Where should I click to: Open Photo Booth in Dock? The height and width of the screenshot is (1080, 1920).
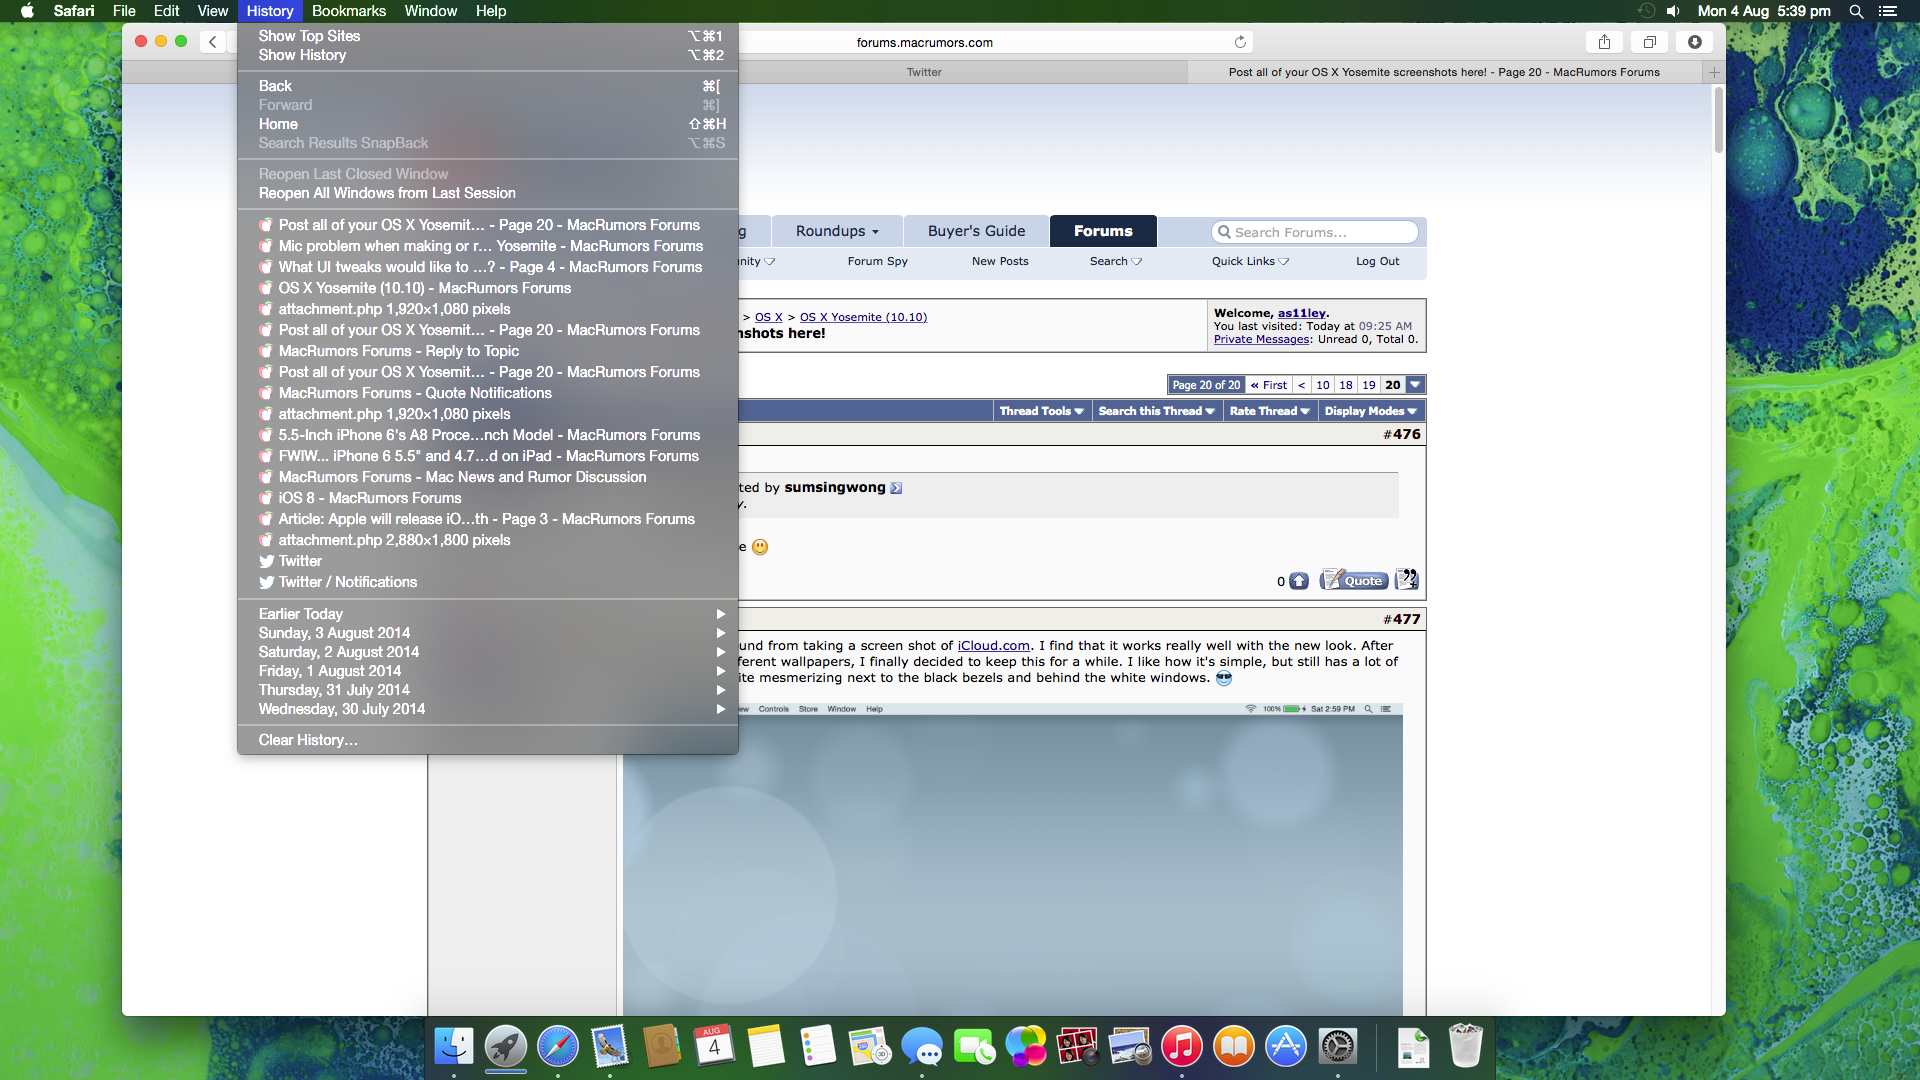tap(1078, 1047)
